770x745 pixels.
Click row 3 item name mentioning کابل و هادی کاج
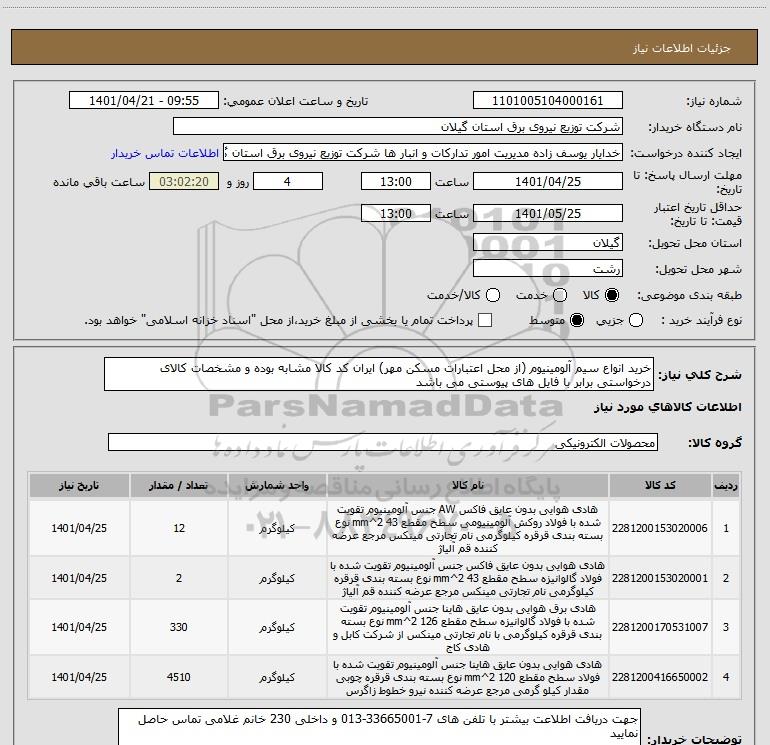tap(467, 628)
